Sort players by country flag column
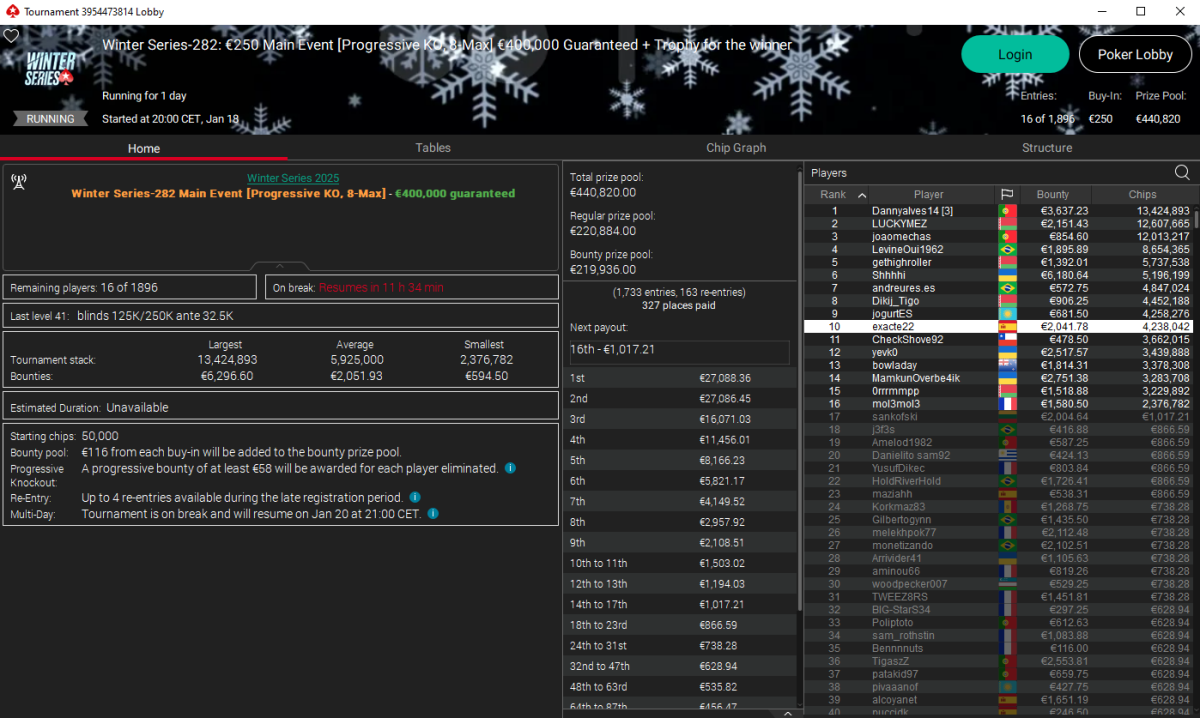This screenshot has height=718, width=1200. pos(1006,194)
